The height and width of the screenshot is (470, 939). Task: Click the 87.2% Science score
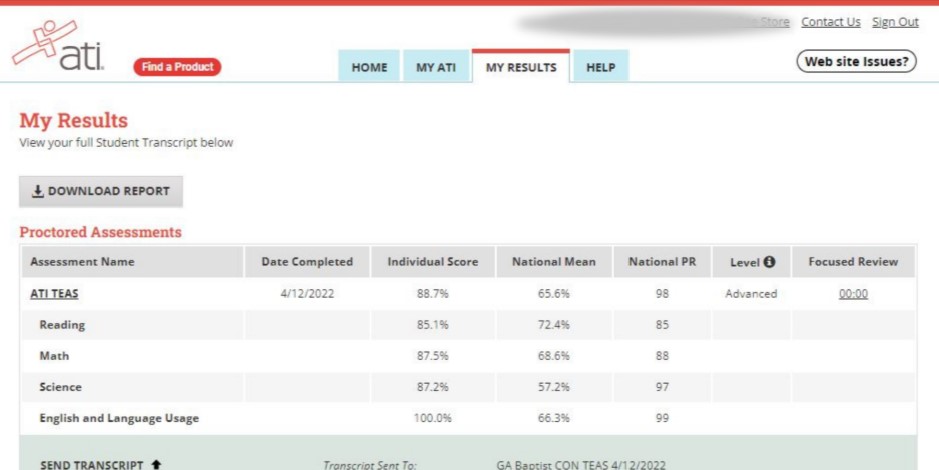(432, 387)
